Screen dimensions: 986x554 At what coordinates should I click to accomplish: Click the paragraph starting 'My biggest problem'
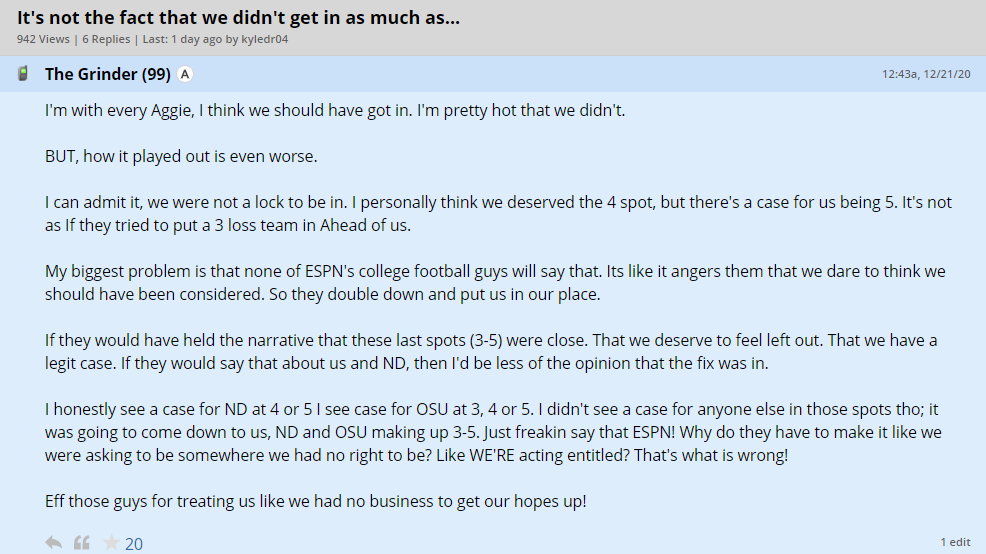point(495,283)
